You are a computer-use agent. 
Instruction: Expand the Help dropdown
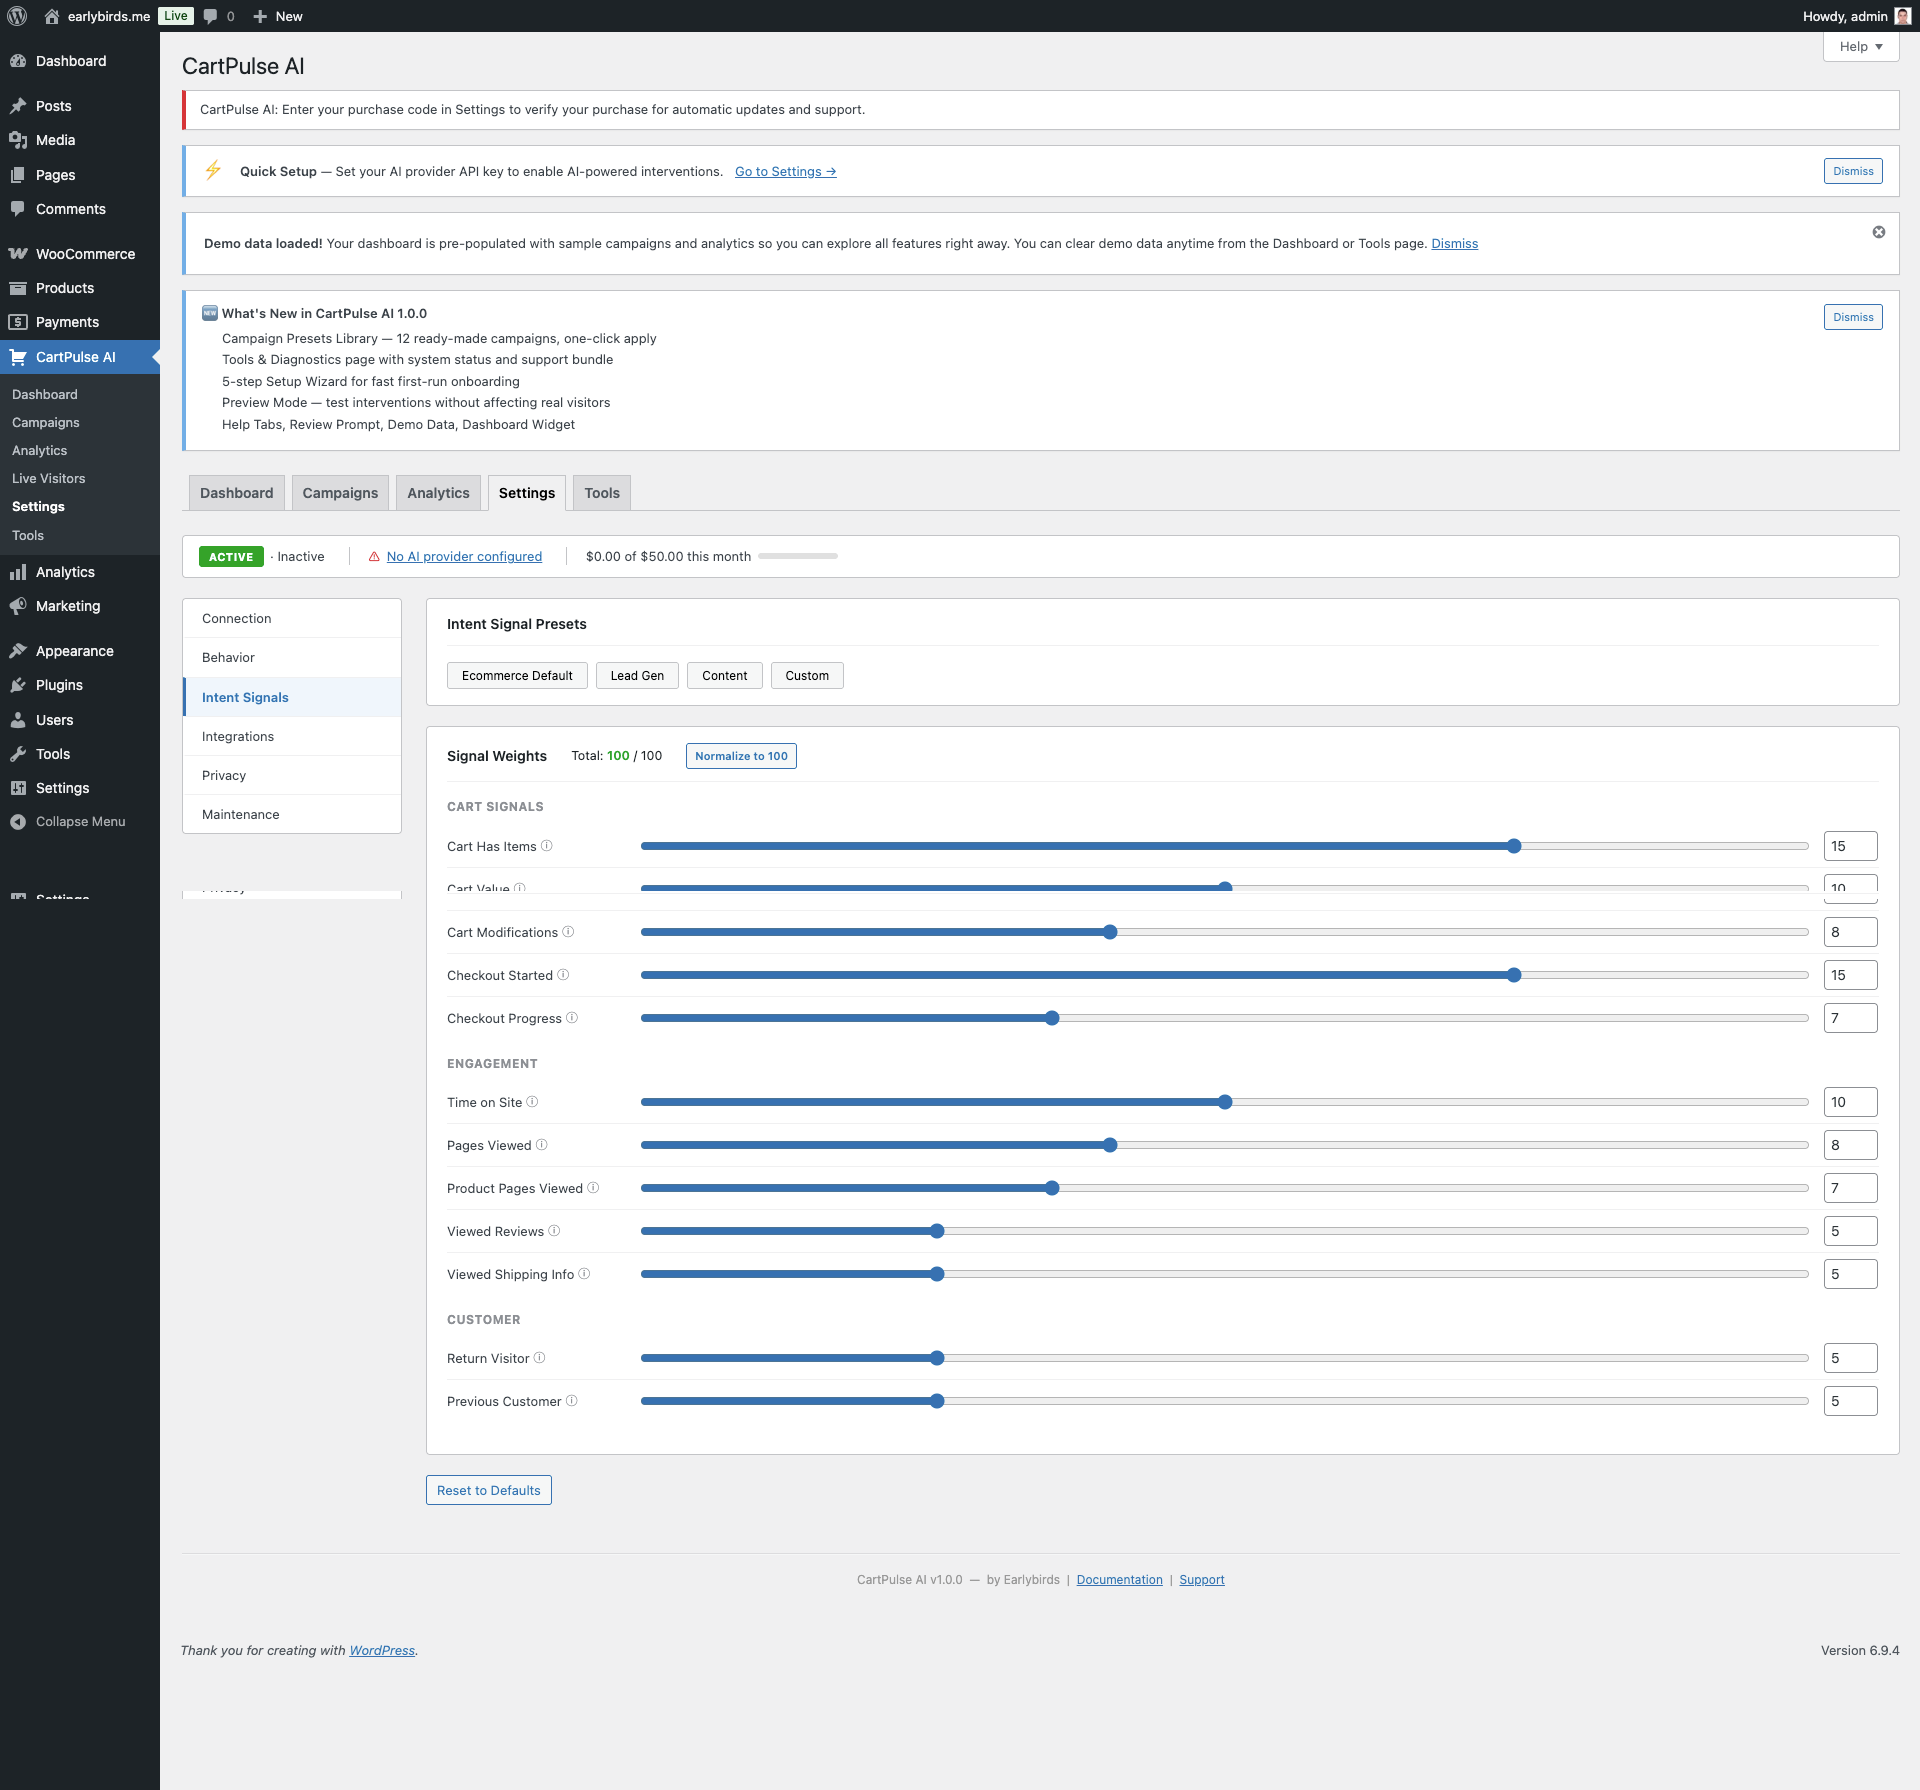click(x=1860, y=47)
